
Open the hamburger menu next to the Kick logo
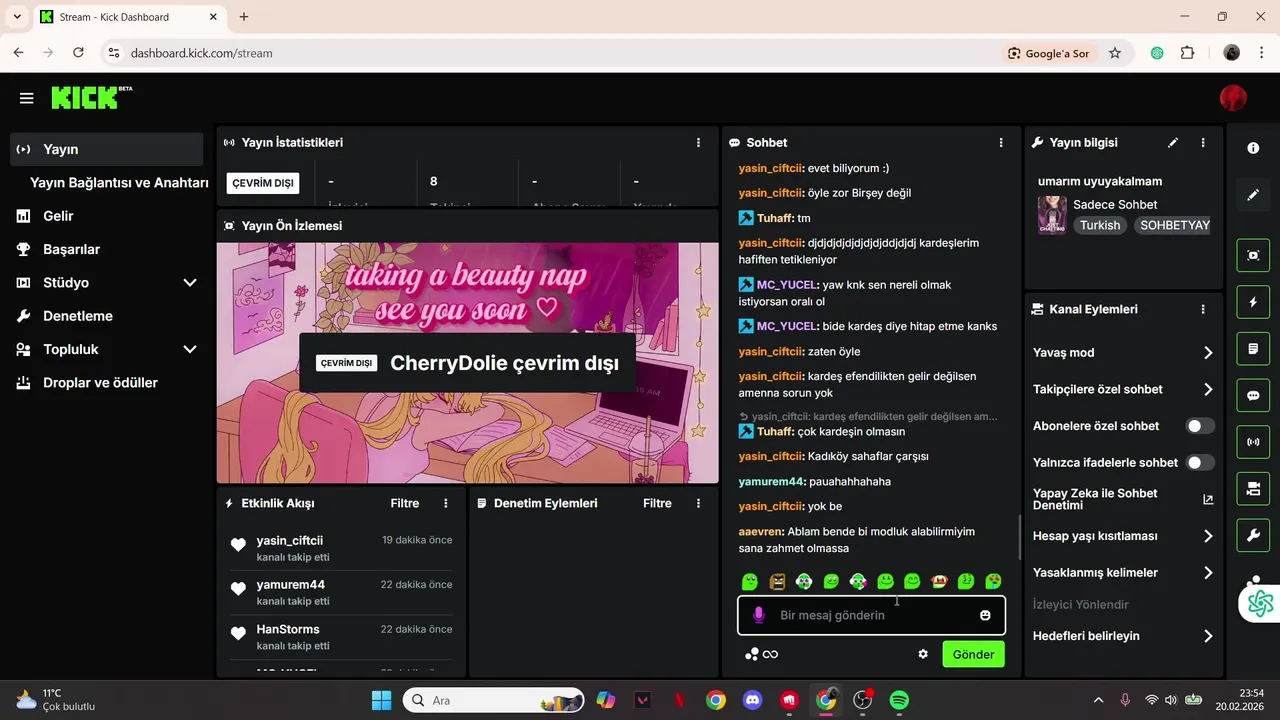[26, 98]
